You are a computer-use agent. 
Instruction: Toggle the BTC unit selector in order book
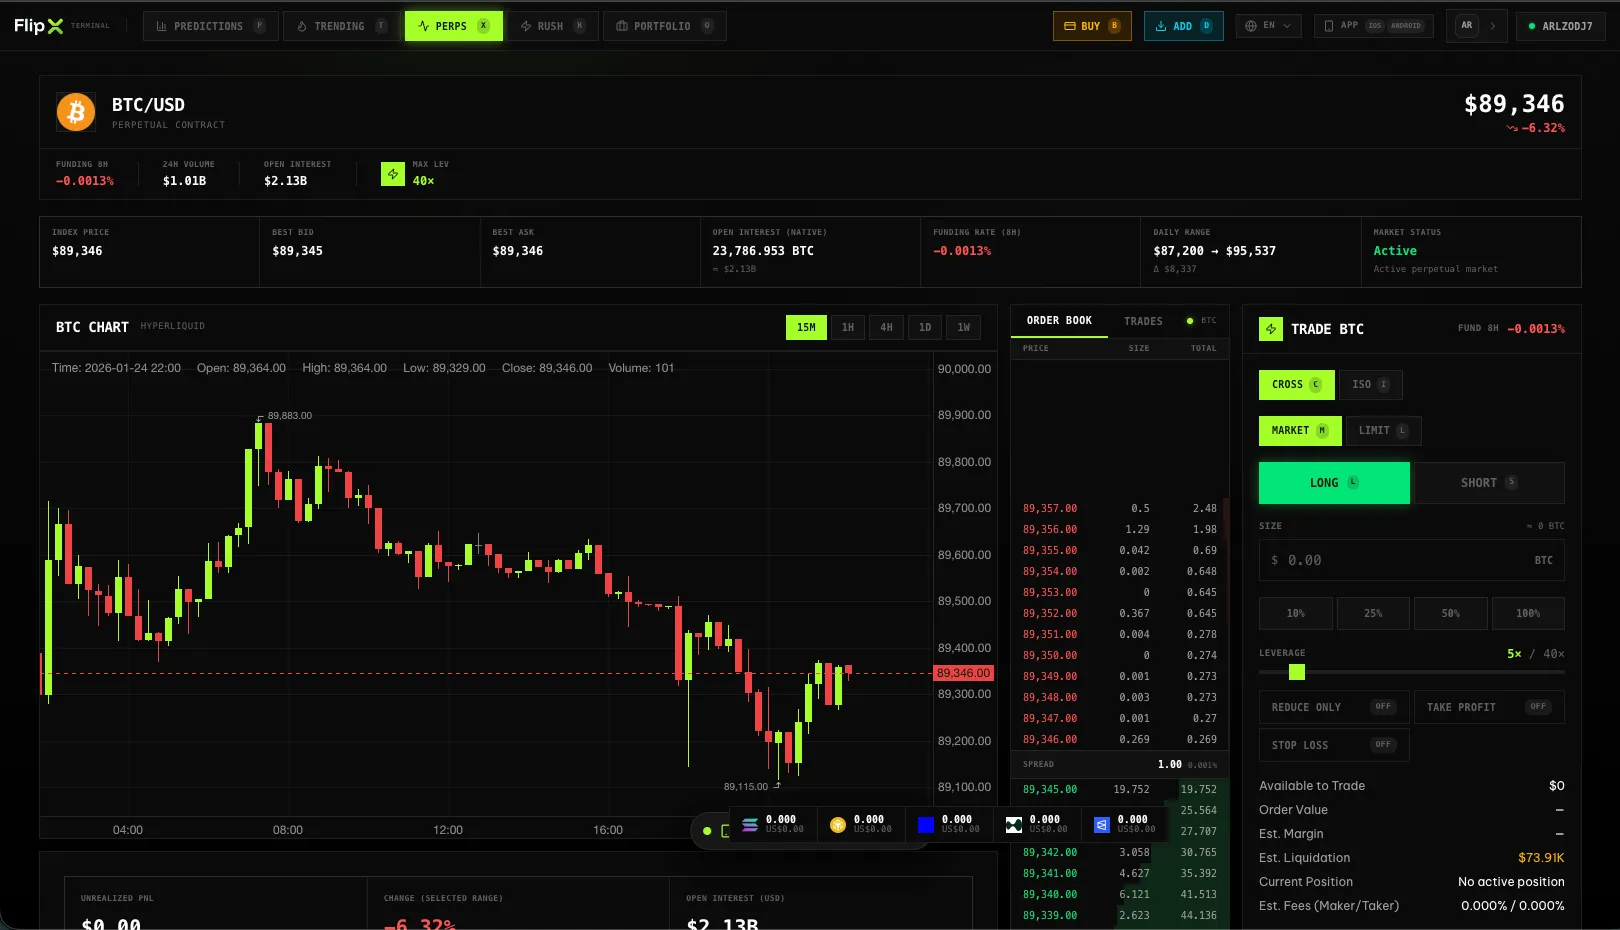(x=1201, y=320)
